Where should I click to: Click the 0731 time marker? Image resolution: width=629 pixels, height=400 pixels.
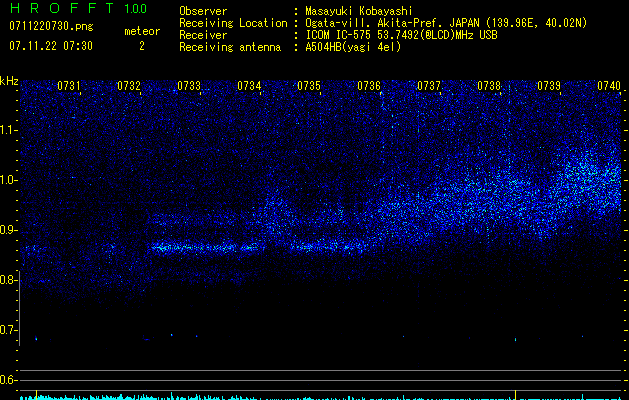click(69, 85)
